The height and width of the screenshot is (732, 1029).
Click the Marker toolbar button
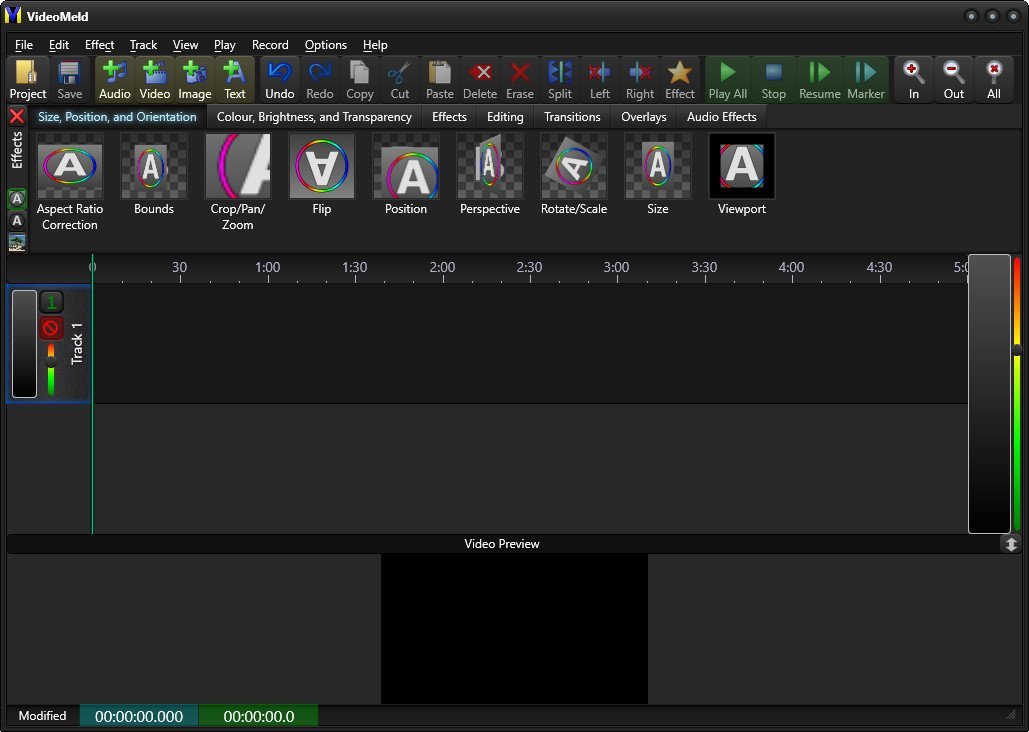point(865,80)
